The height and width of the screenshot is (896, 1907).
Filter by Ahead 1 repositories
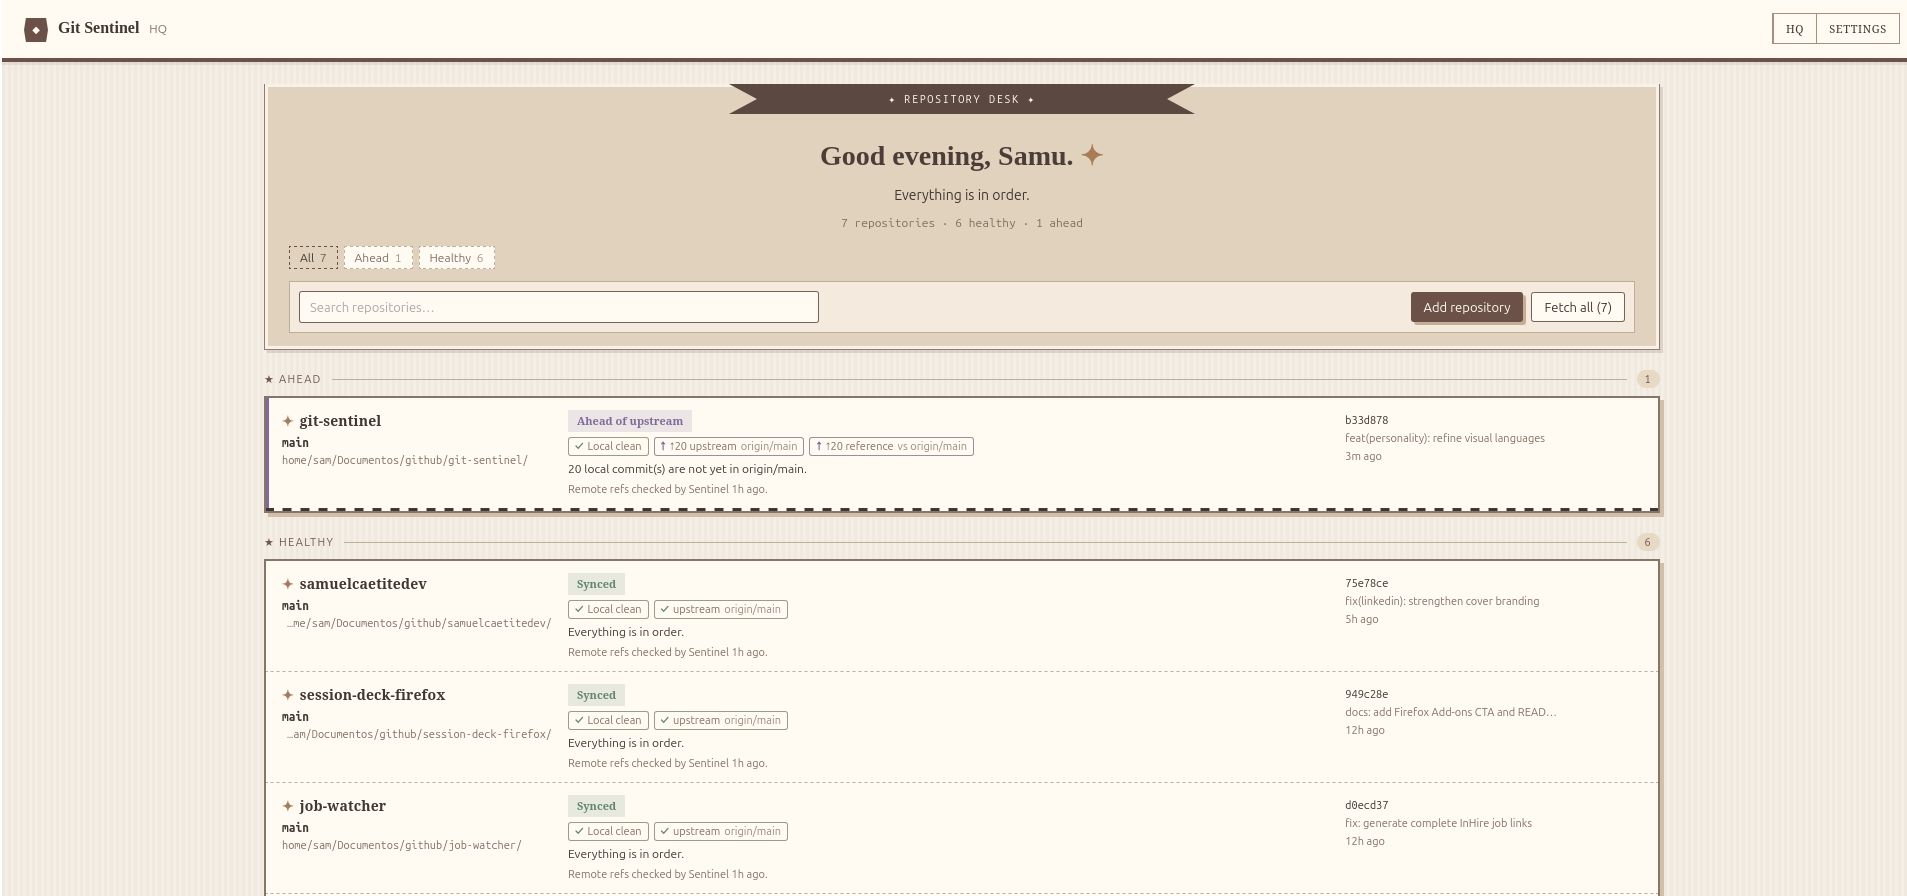click(x=378, y=258)
